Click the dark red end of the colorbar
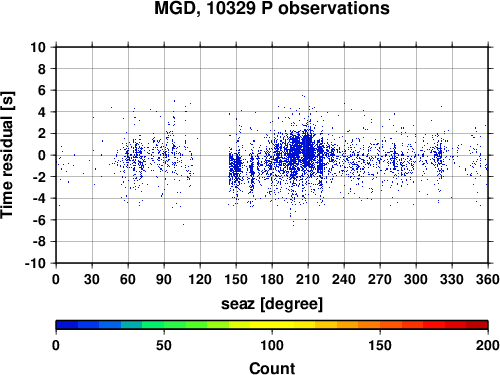The image size is (500, 375). click(x=477, y=325)
